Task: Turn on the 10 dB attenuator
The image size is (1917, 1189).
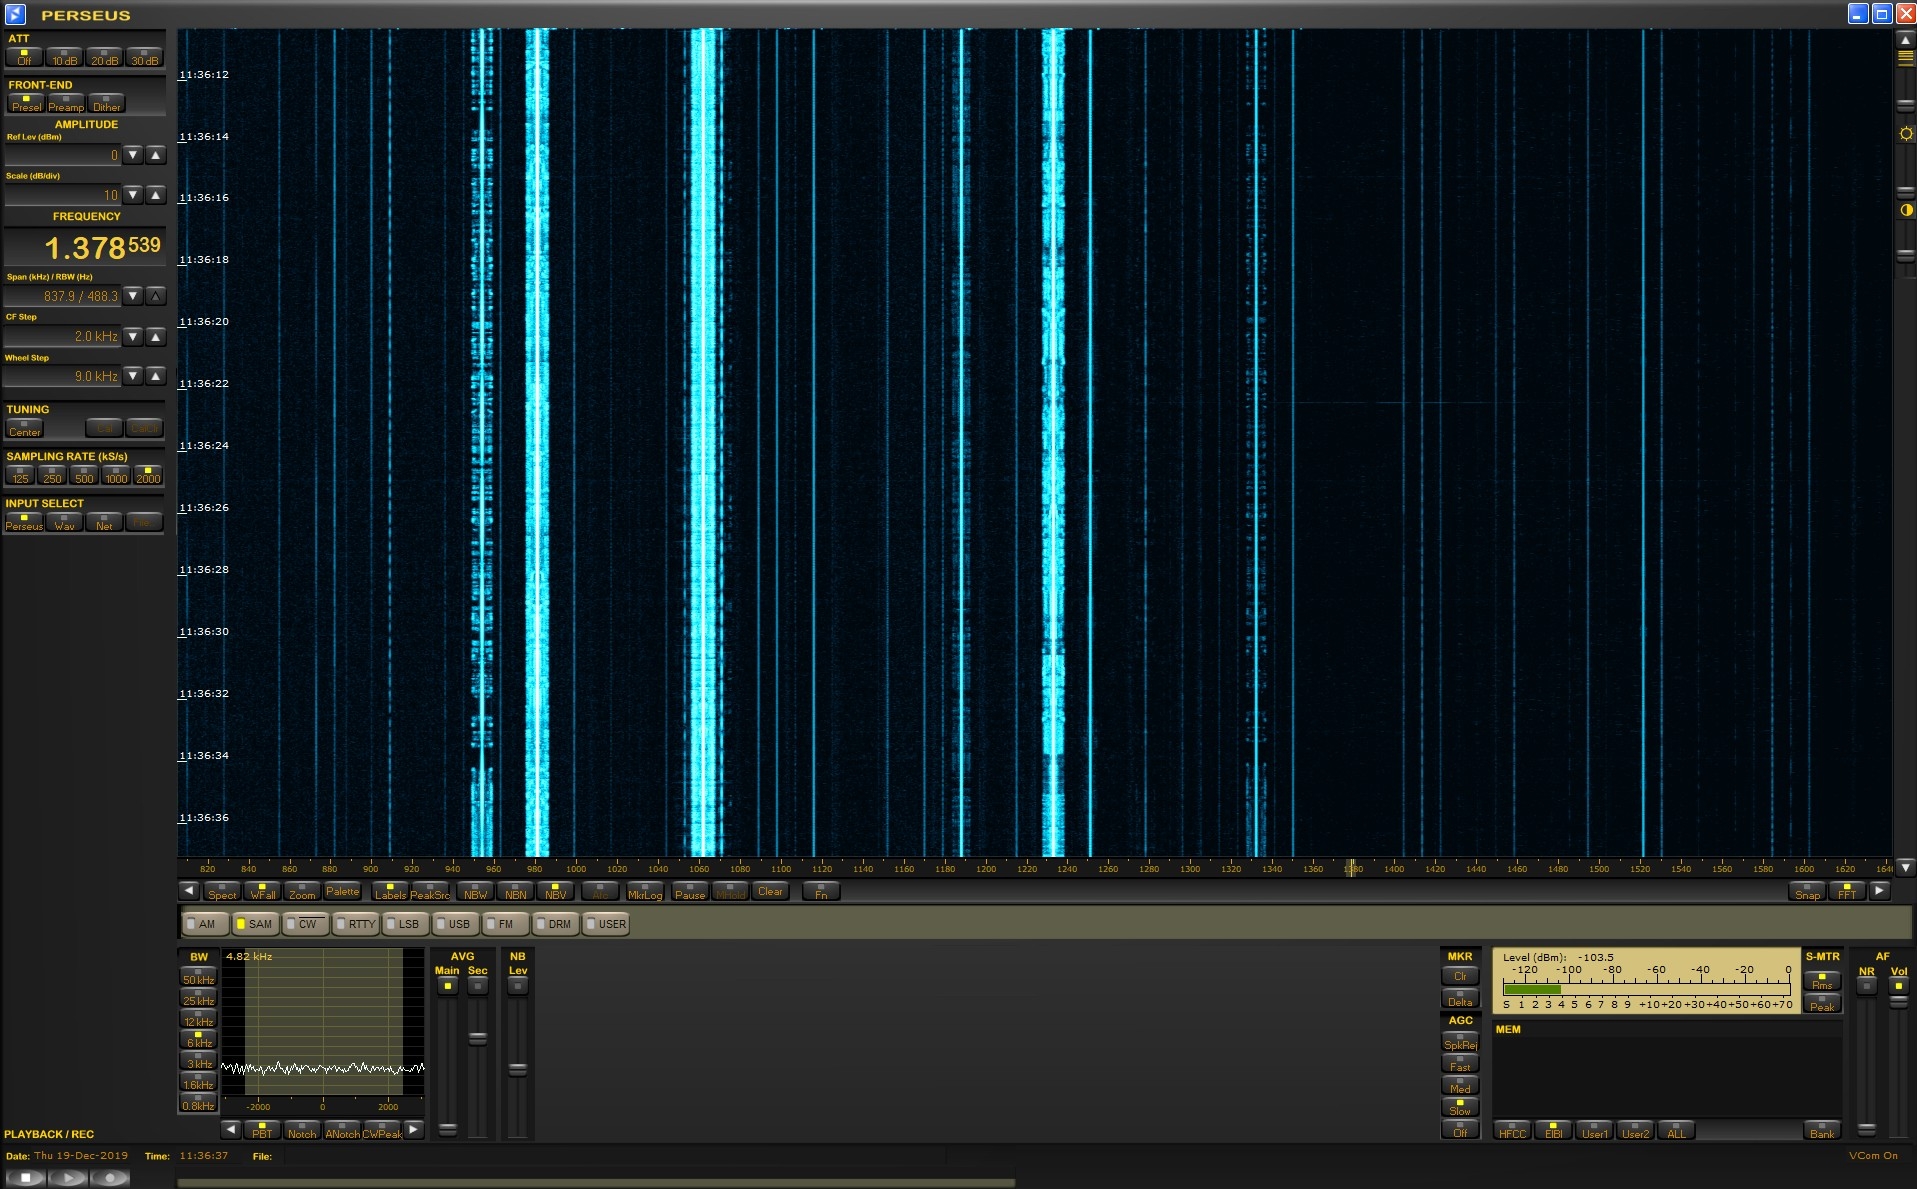Action: point(64,58)
